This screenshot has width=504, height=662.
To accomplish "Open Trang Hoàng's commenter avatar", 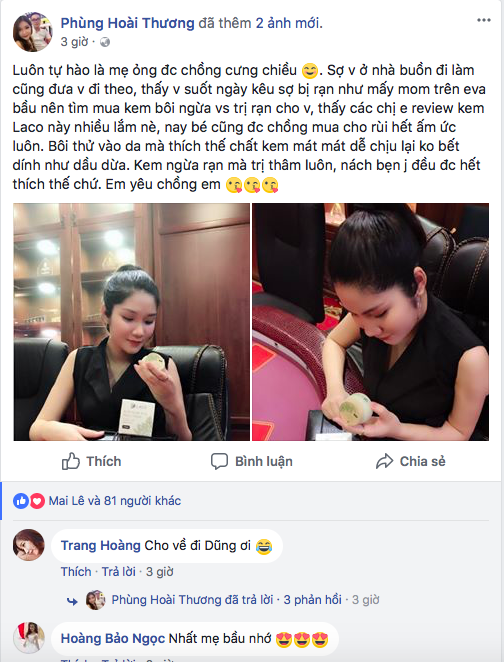I will [x=29, y=545].
